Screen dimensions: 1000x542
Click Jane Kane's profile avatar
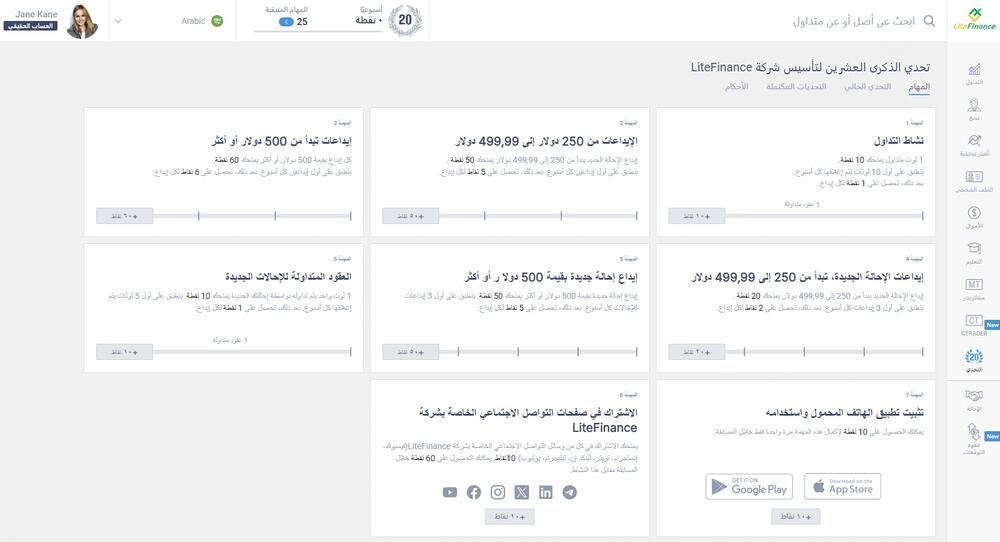tap(82, 21)
